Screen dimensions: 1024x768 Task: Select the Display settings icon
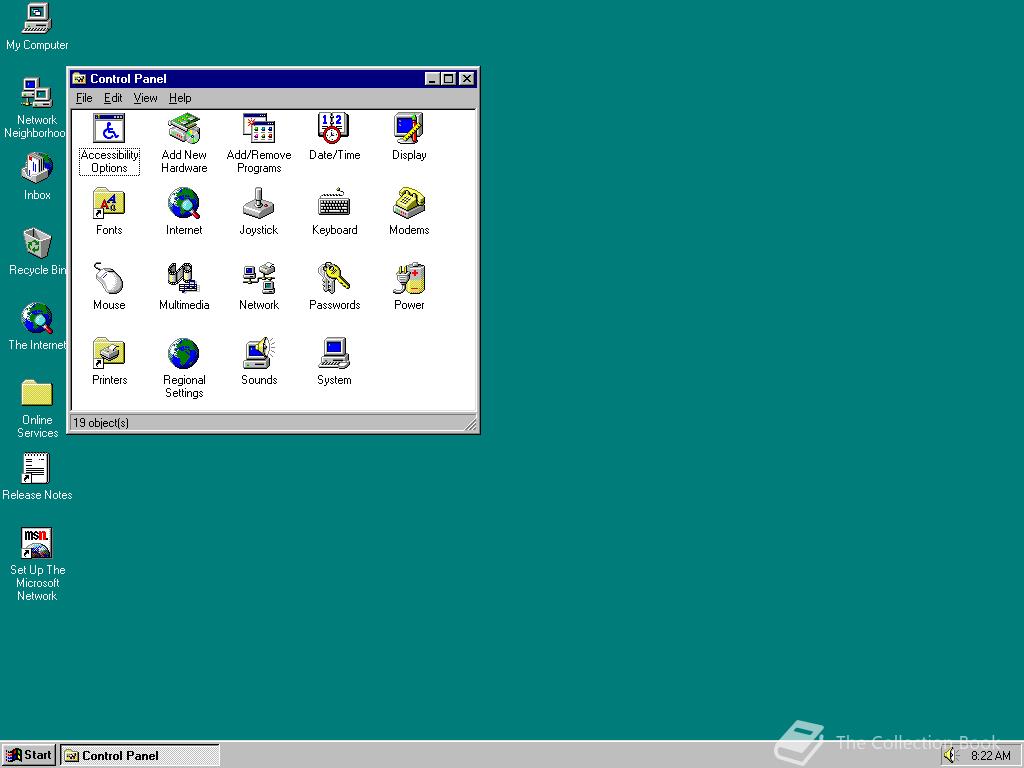(409, 129)
